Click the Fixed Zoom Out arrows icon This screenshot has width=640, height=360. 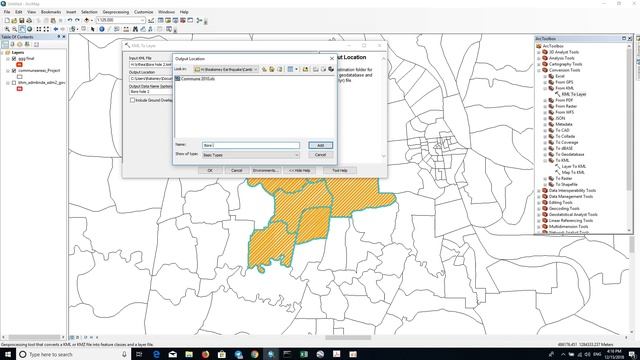point(46,29)
